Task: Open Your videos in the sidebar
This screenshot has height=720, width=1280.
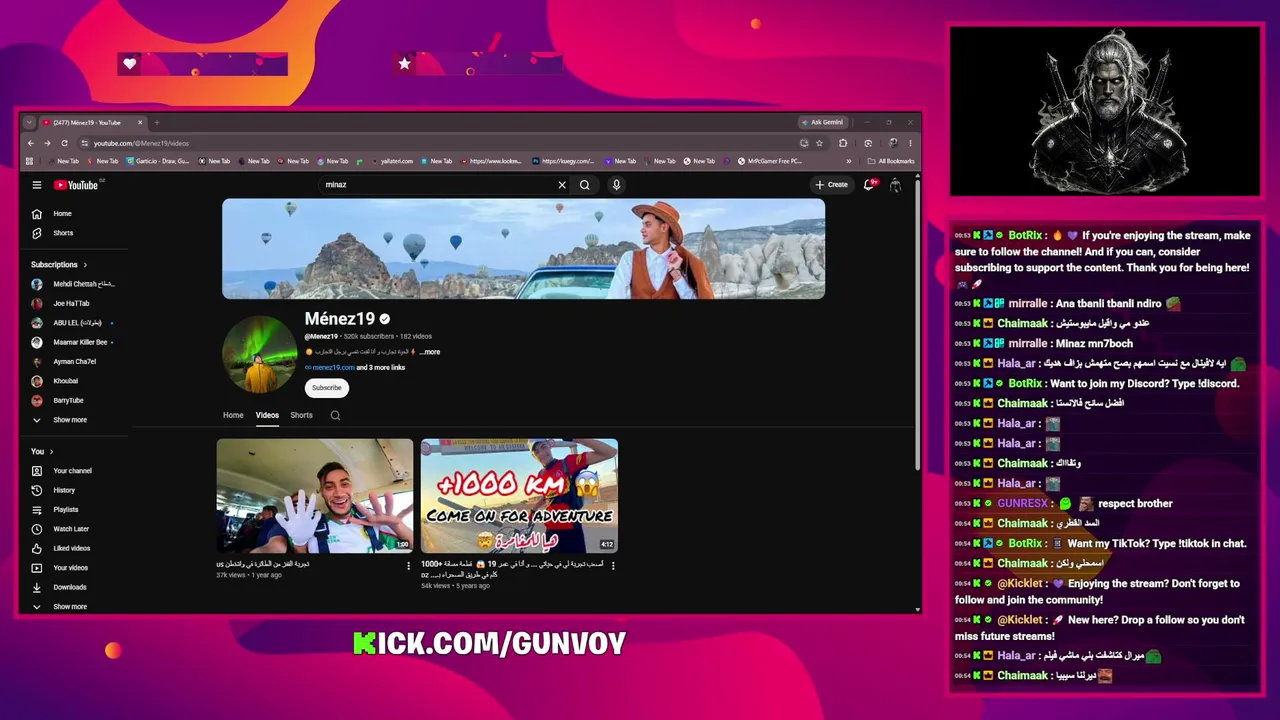Action: [75, 568]
